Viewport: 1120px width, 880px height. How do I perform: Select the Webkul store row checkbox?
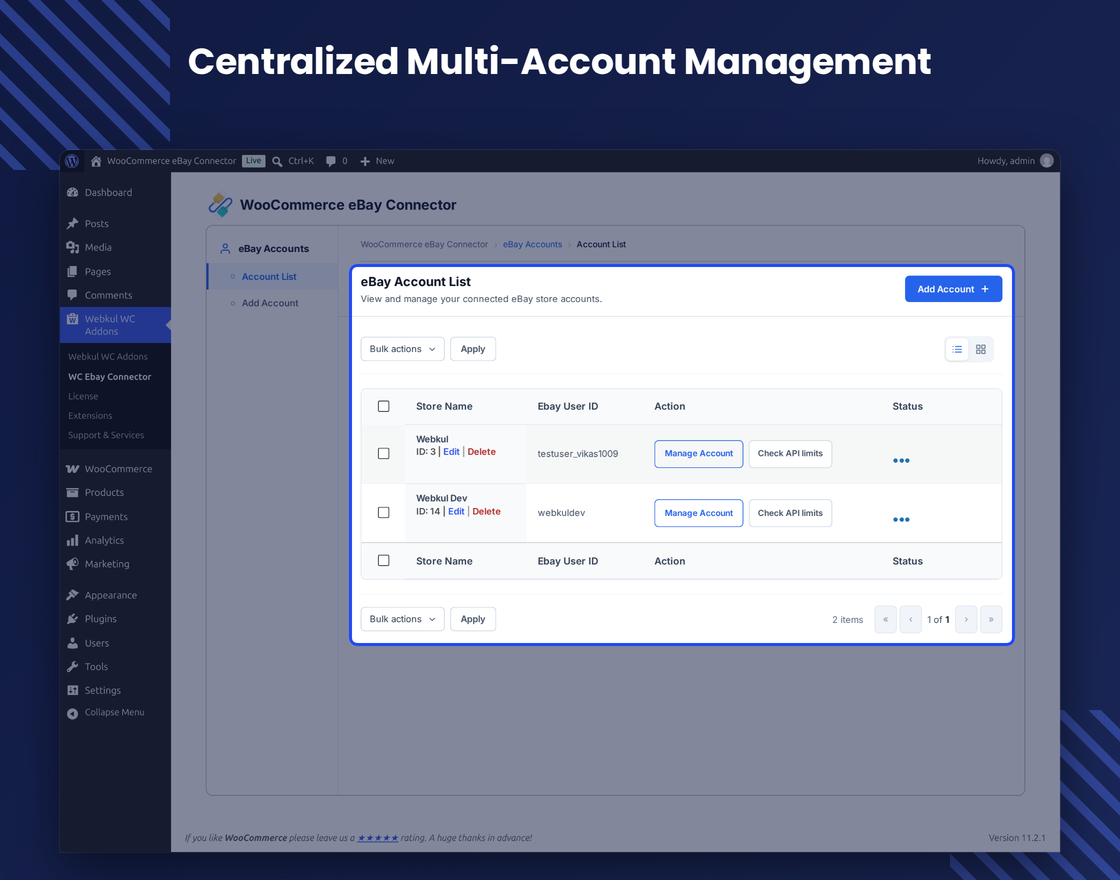point(384,454)
